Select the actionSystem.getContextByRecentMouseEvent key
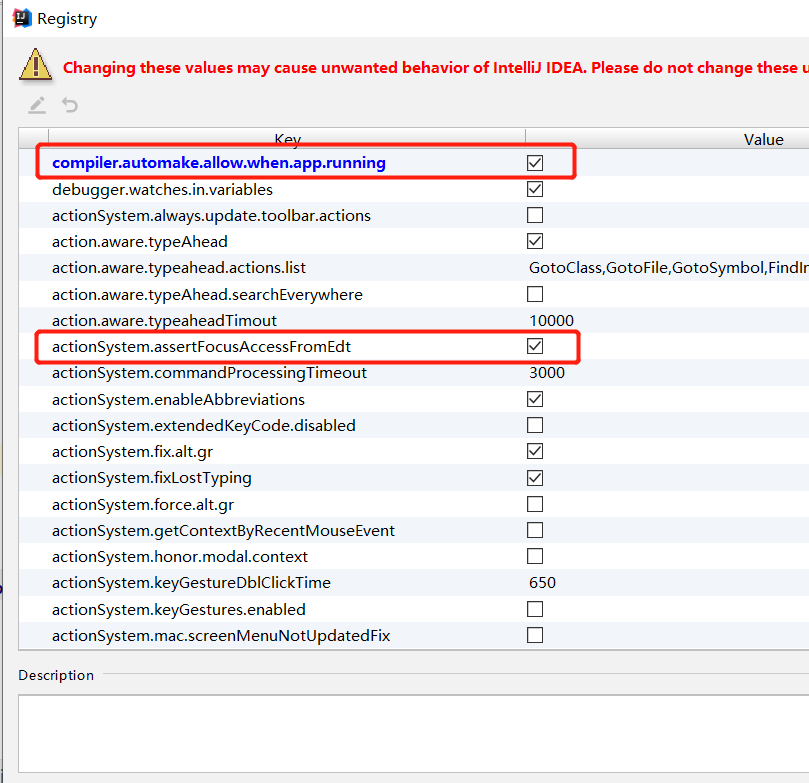This screenshot has width=809, height=783. [x=223, y=531]
